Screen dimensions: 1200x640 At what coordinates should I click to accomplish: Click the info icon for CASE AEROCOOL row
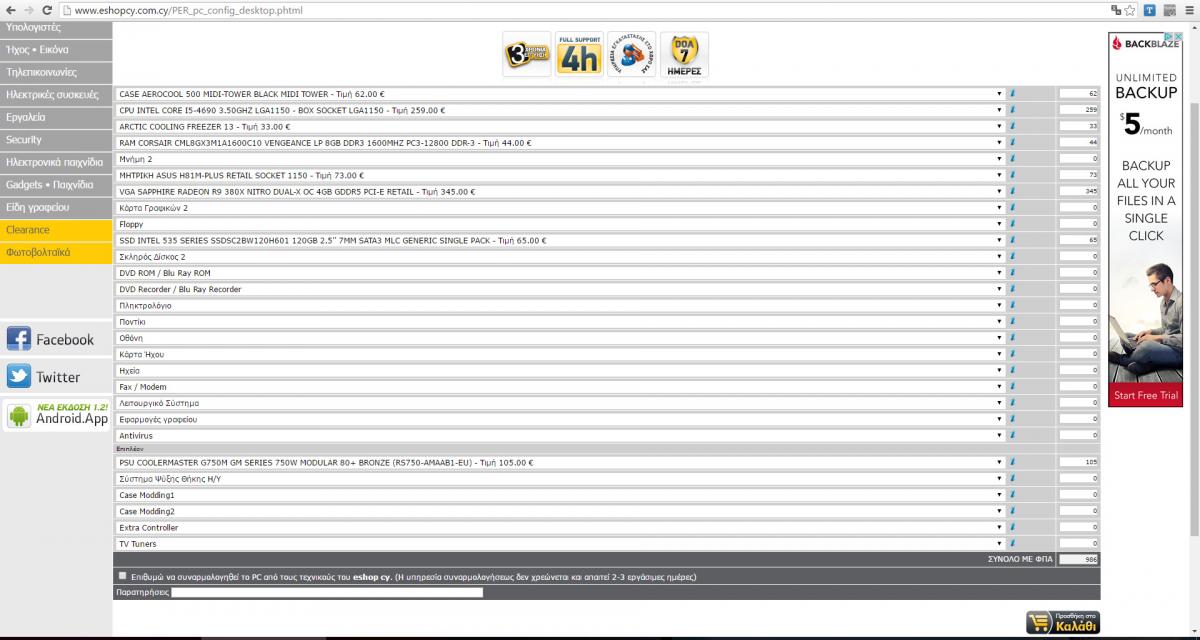[1012, 94]
